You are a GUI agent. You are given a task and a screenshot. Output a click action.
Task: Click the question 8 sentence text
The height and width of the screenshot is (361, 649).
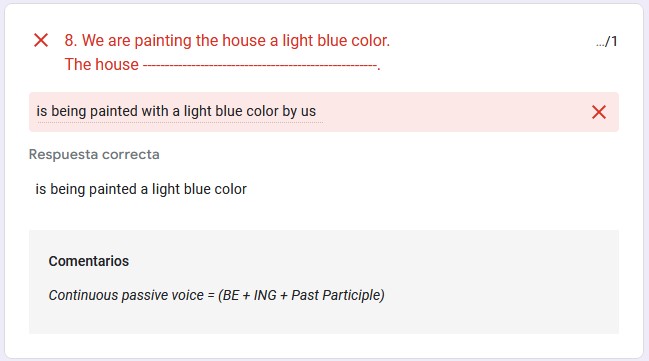227,41
